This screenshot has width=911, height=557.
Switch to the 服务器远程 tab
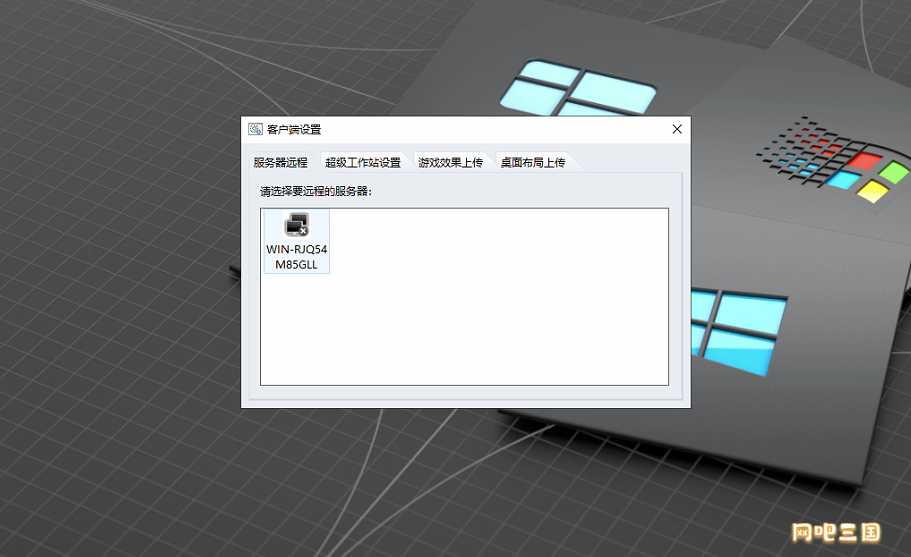click(281, 163)
